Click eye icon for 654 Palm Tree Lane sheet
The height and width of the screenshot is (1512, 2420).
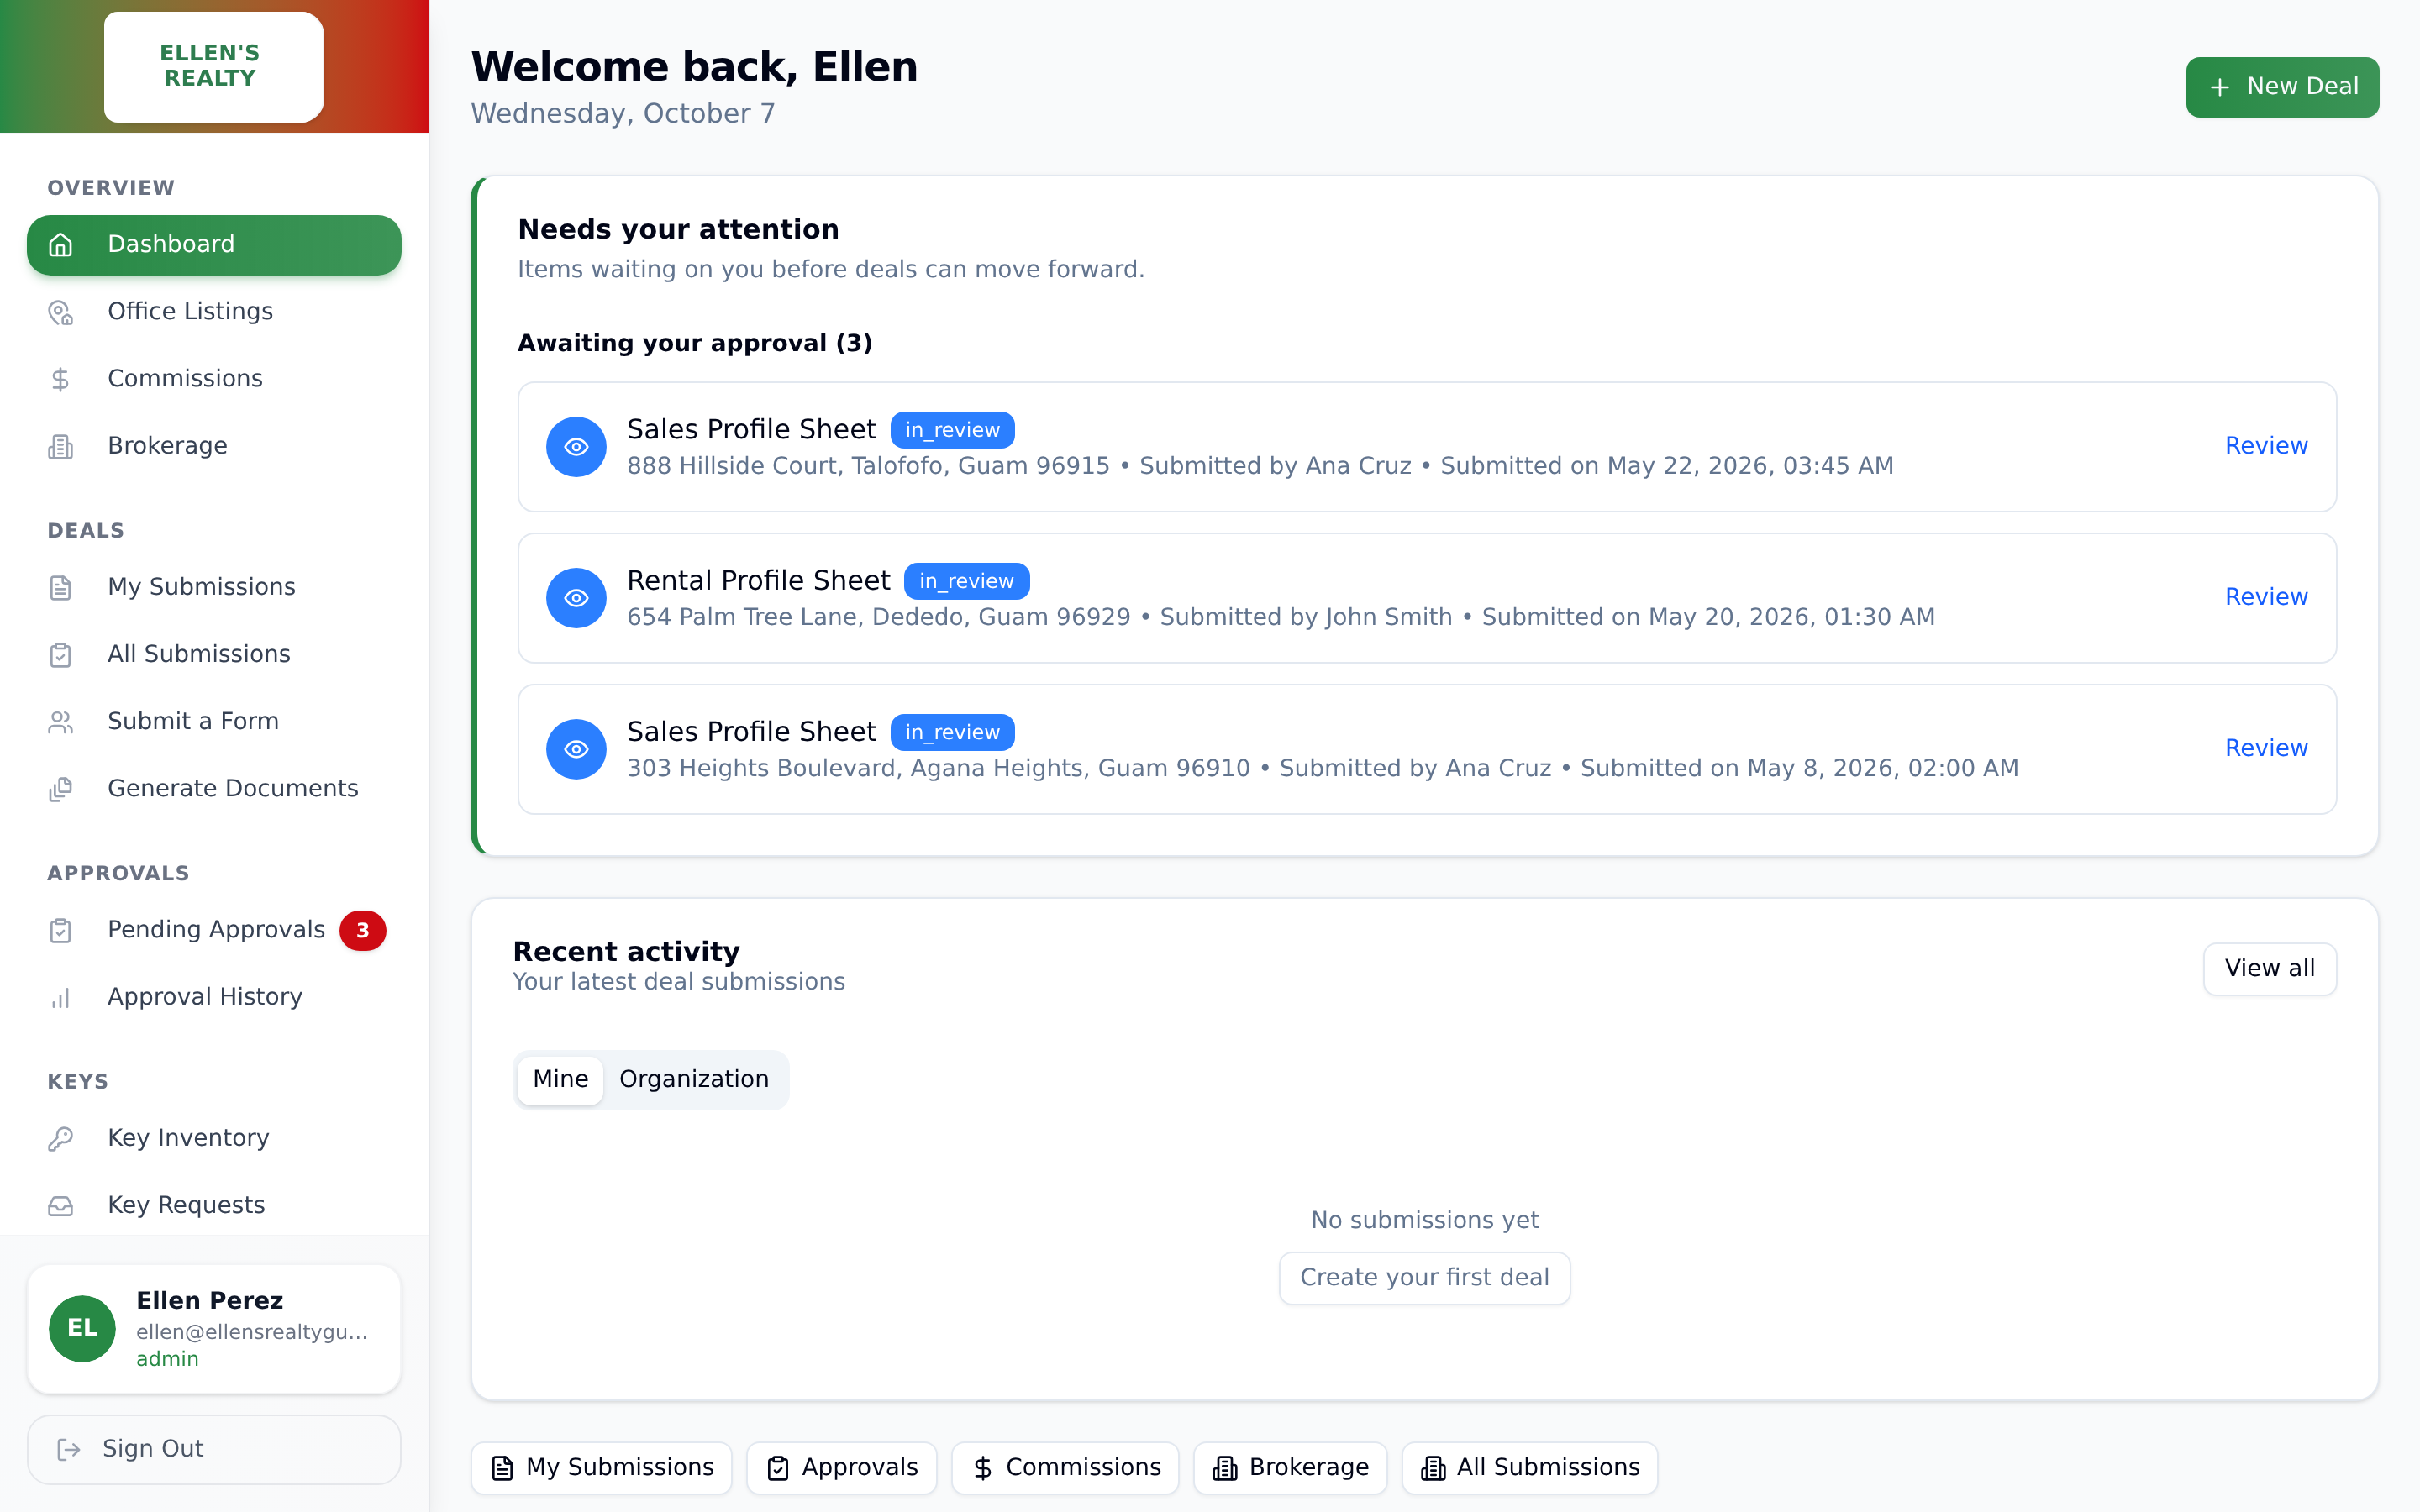[576, 598]
